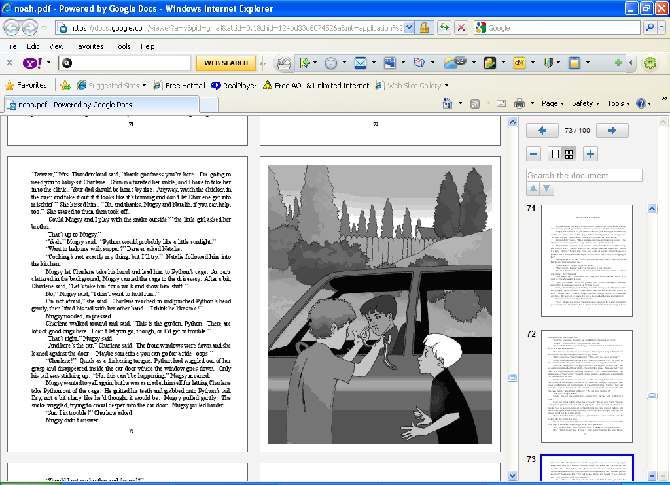
Task: Click the RSS feeds icon
Action: coord(475,103)
